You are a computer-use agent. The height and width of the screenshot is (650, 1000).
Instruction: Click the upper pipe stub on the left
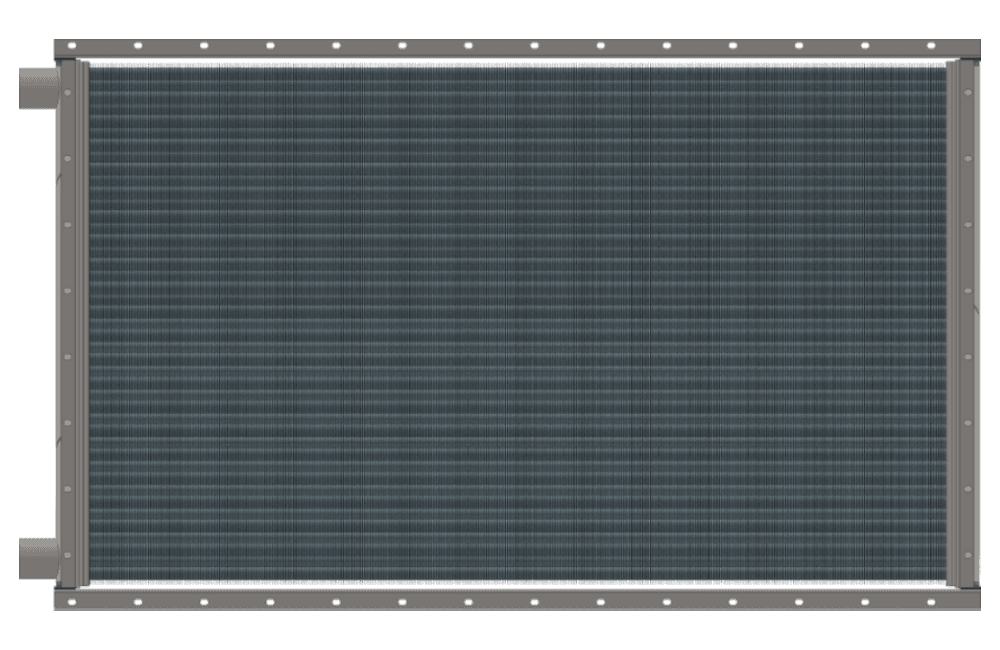click(x=38, y=90)
